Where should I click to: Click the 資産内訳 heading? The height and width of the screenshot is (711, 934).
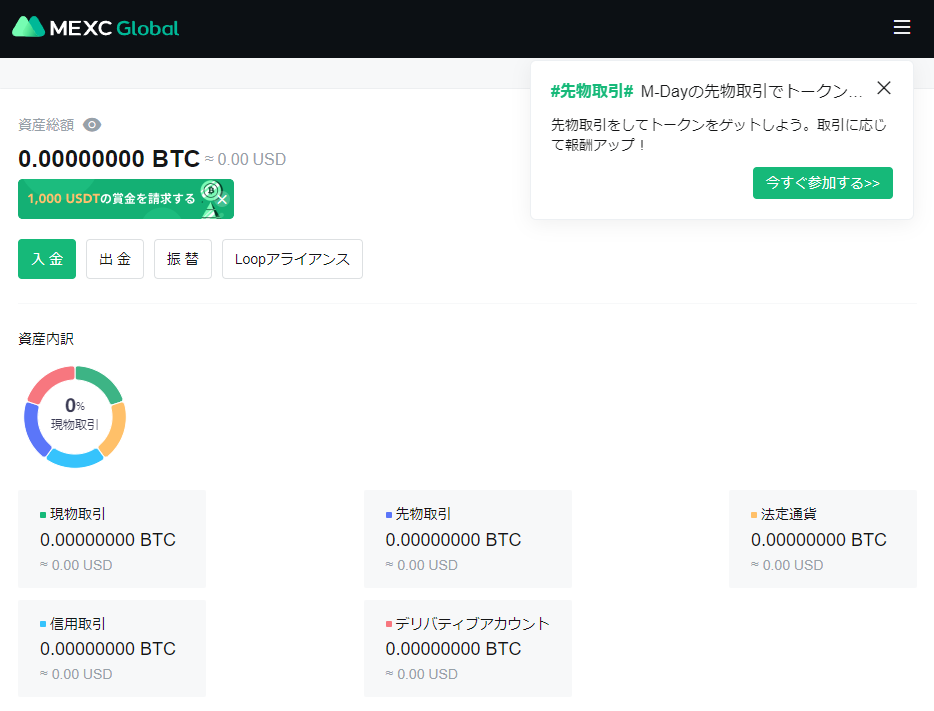(x=46, y=339)
